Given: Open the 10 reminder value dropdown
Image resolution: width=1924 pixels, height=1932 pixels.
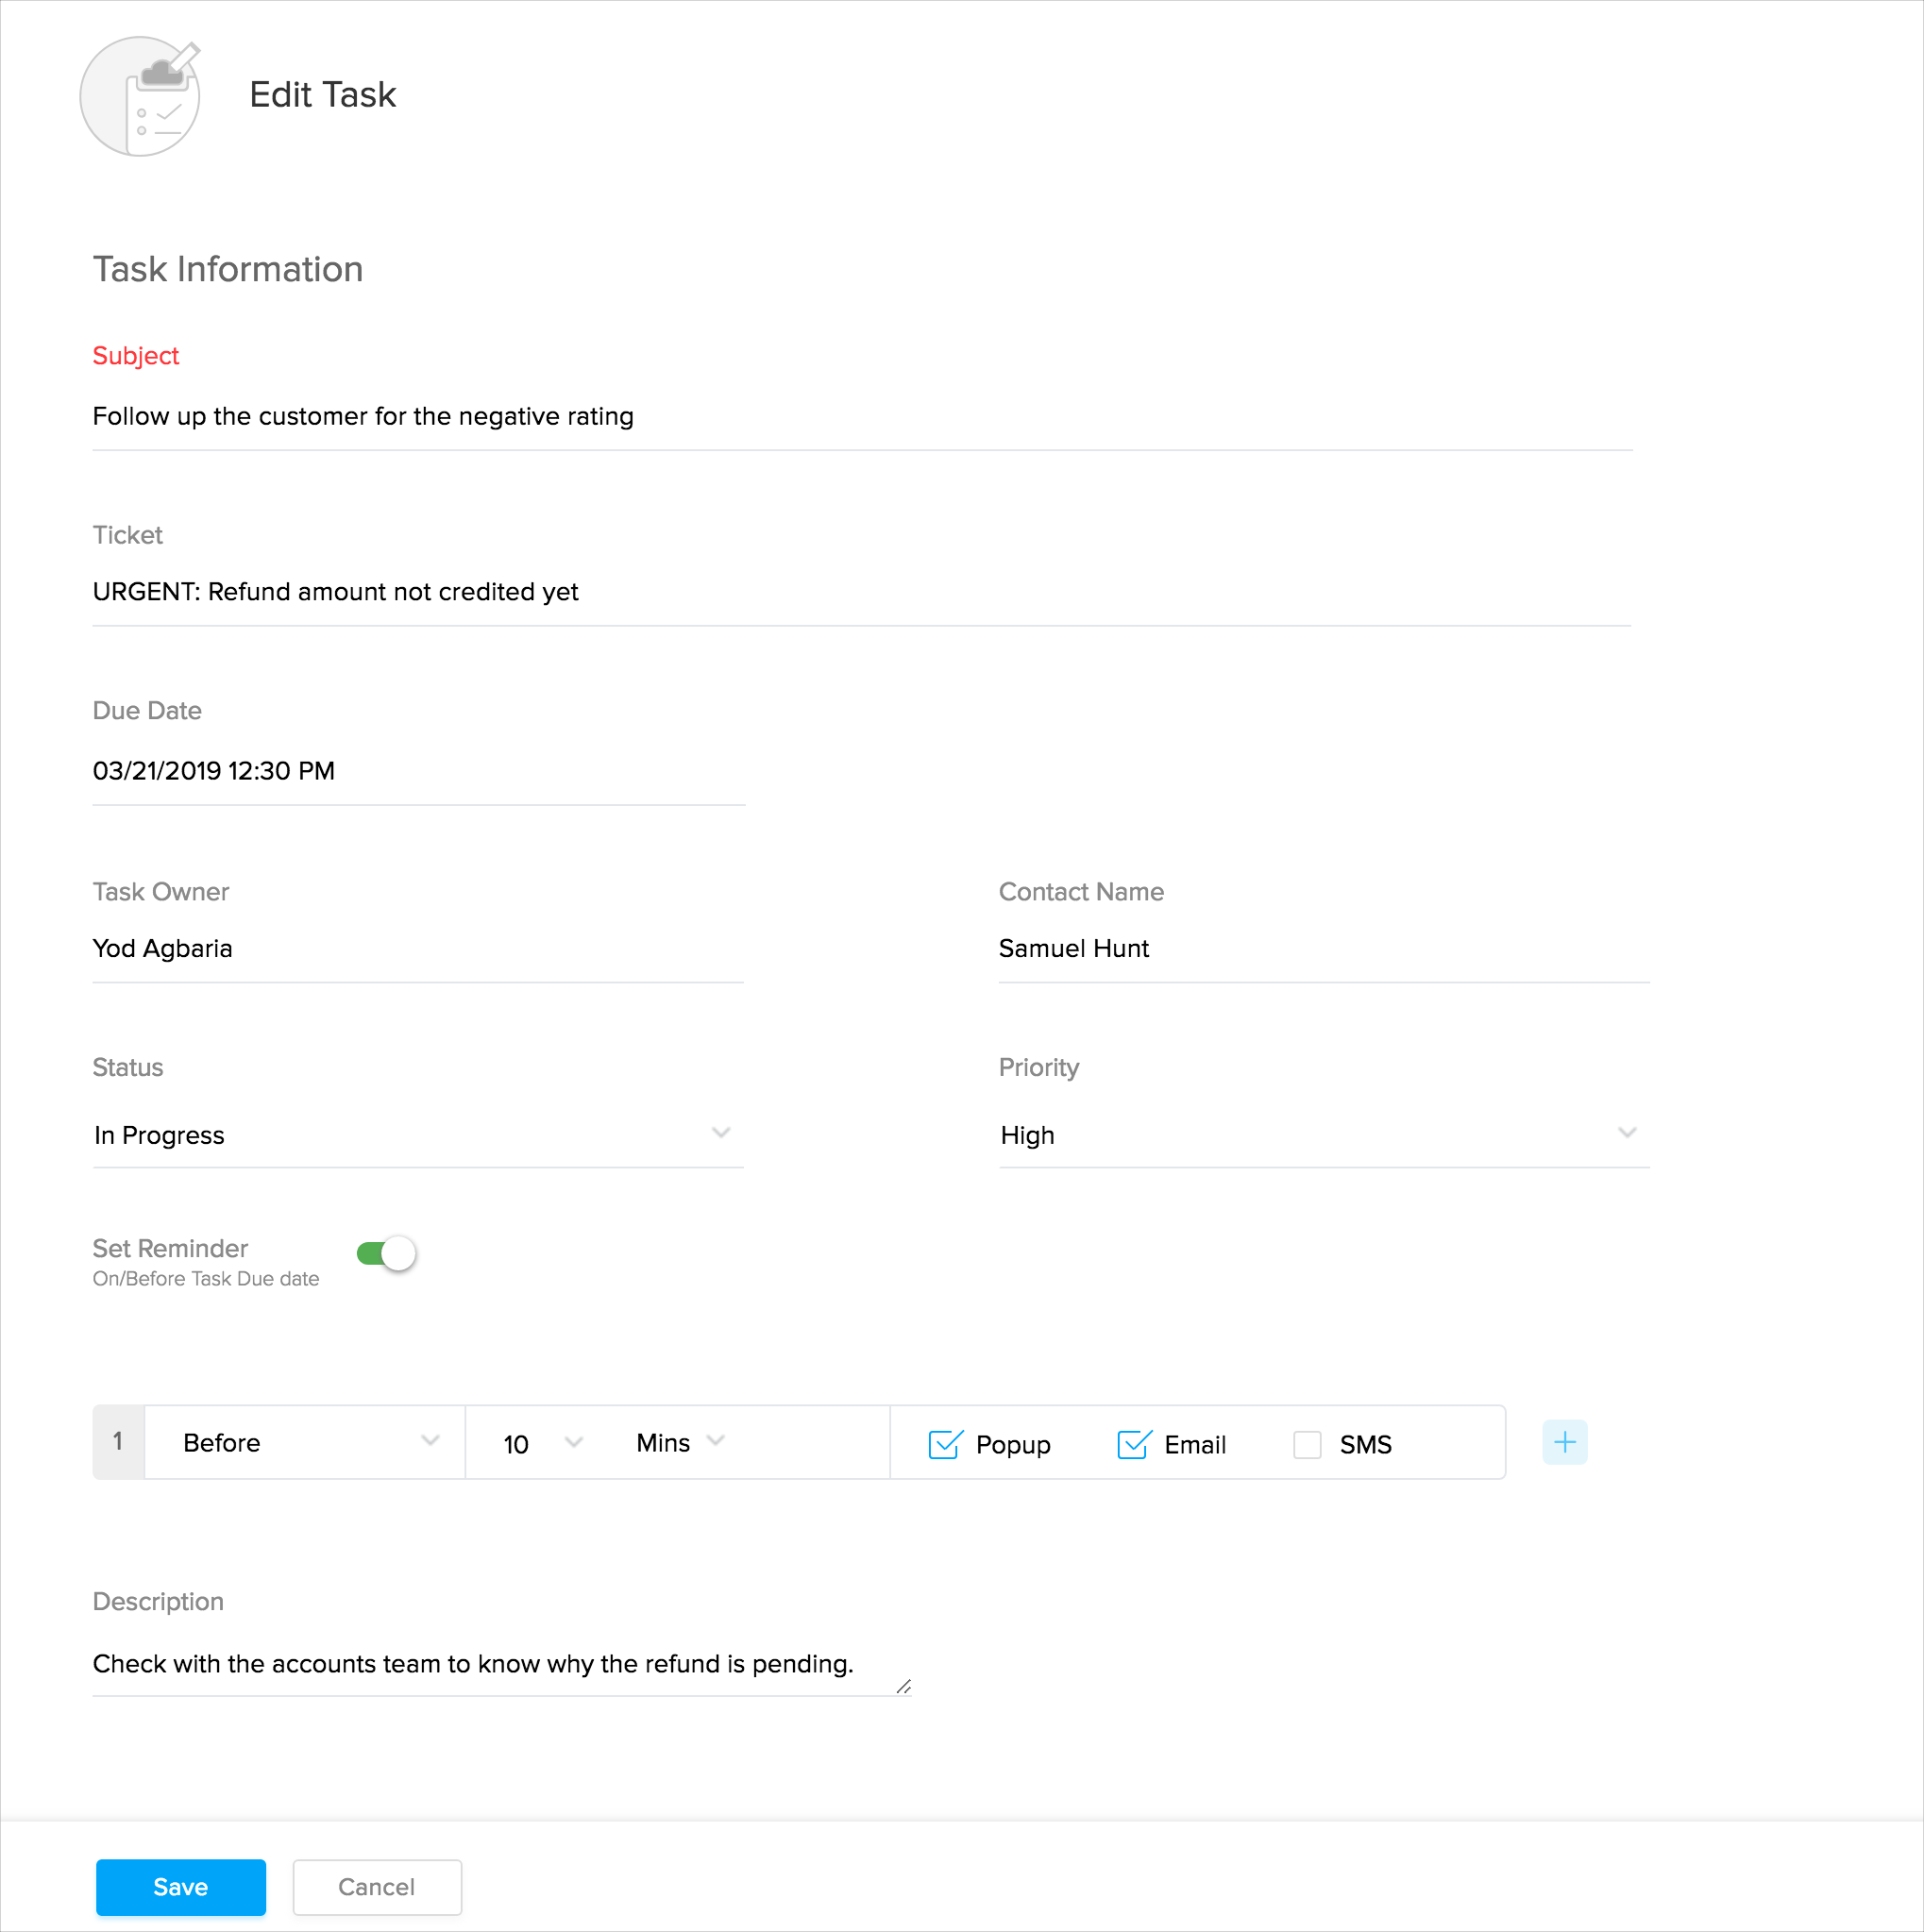Looking at the screenshot, I should coord(541,1443).
